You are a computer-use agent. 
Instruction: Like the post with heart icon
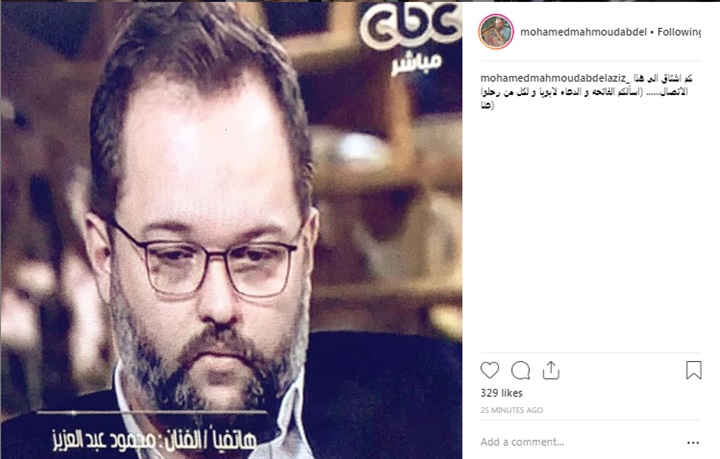pos(489,370)
